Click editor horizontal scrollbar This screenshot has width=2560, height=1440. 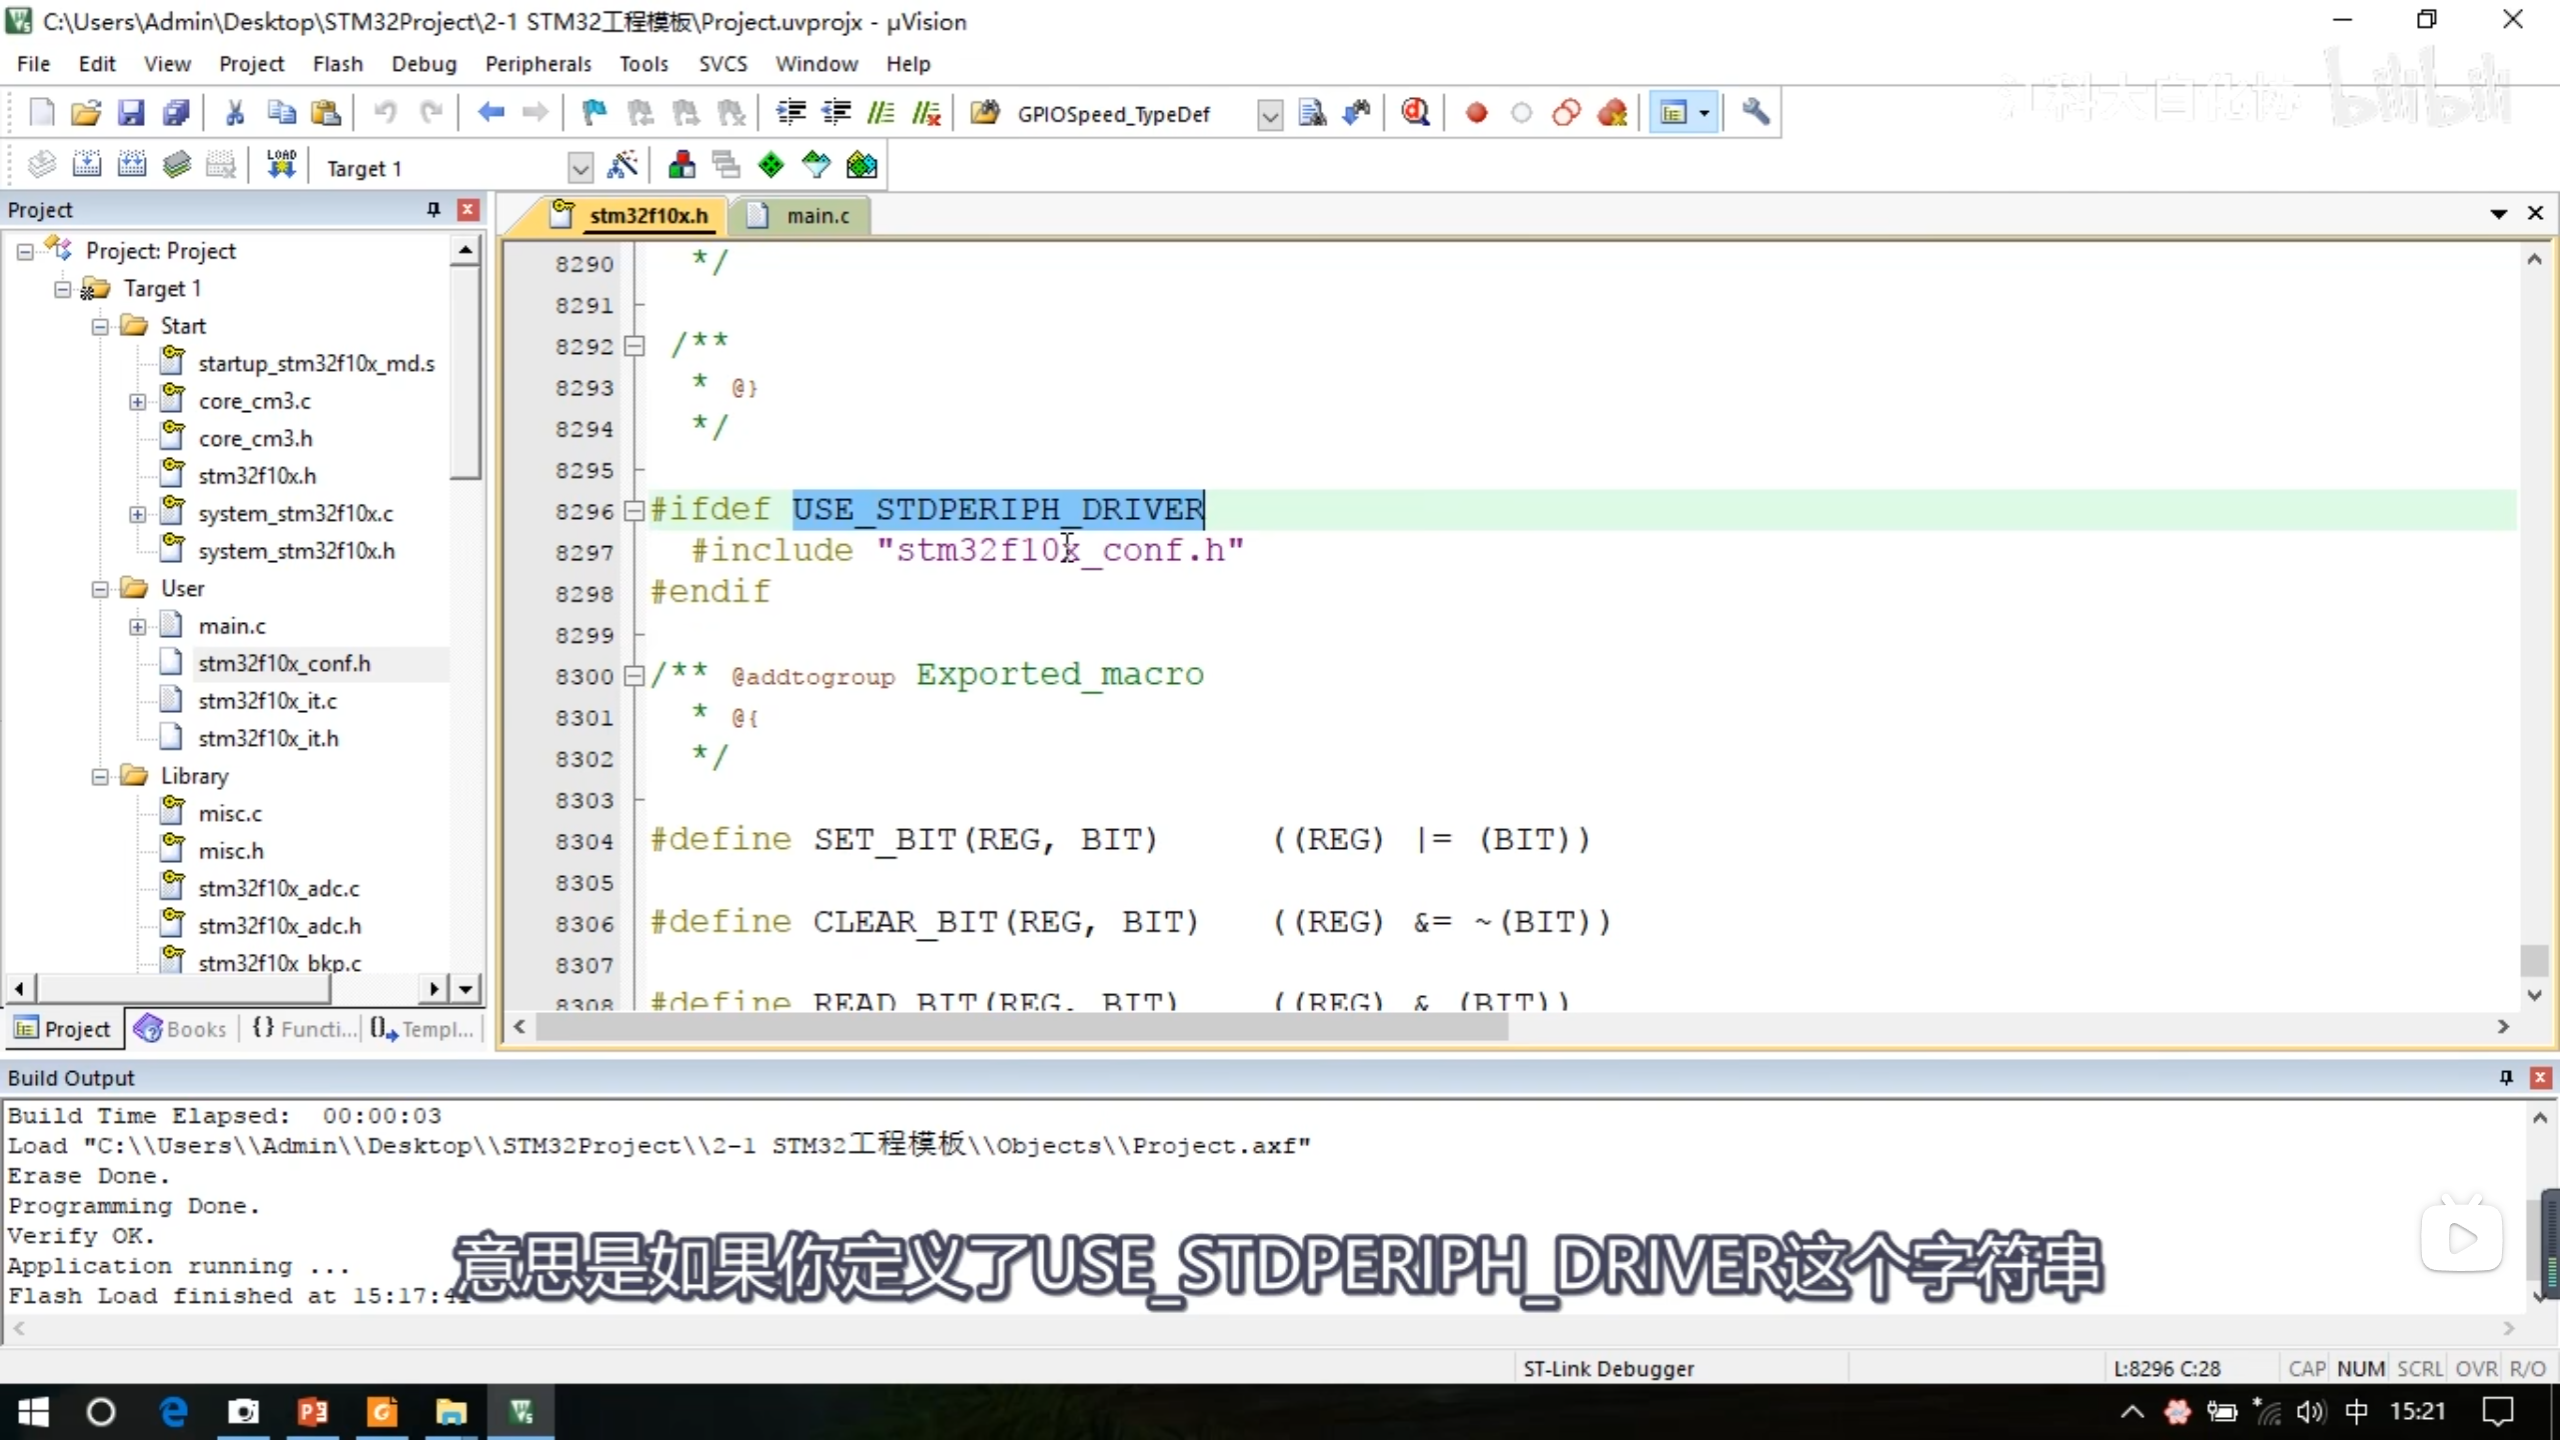pyautogui.click(x=1020, y=1027)
